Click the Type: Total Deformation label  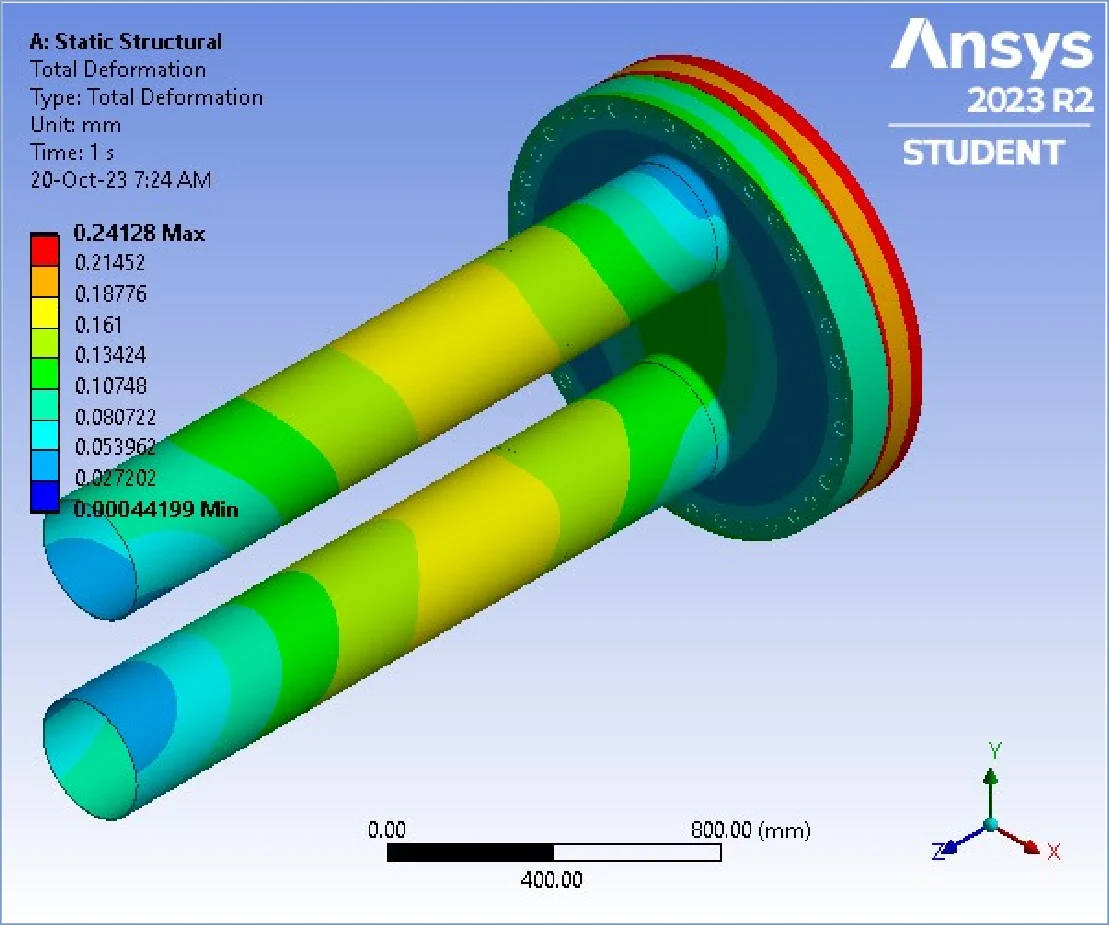(x=146, y=97)
